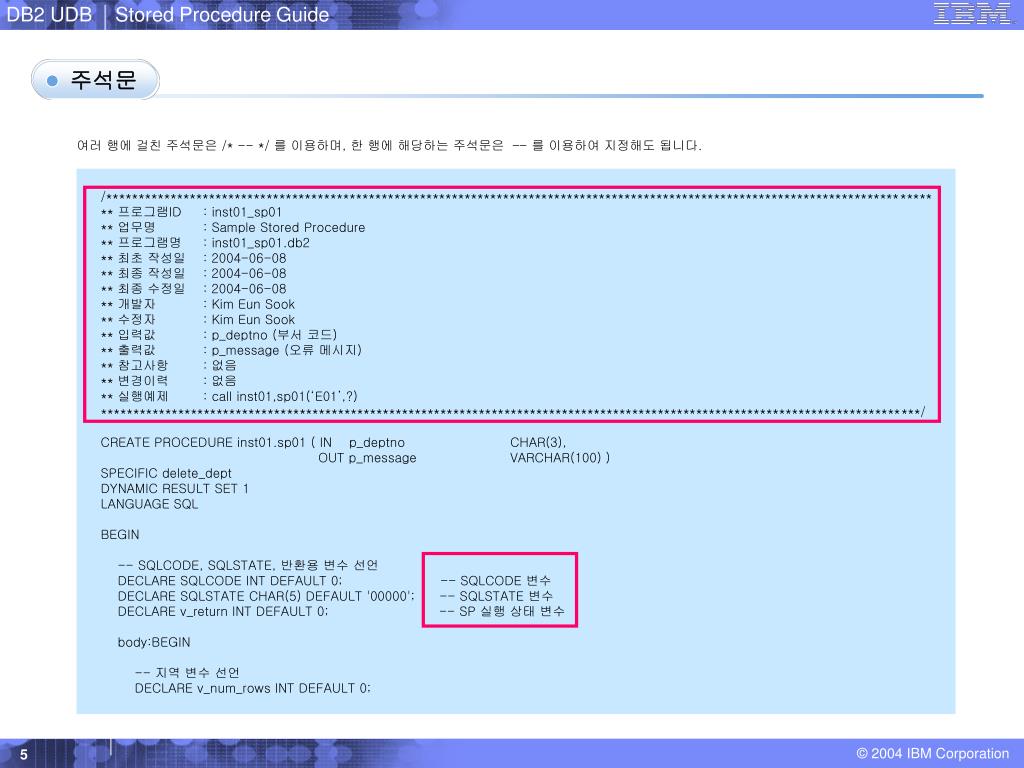The image size is (1024, 768).
Task: Click the blue bullet beside 주석문 title
Action: pyautogui.click(x=53, y=80)
